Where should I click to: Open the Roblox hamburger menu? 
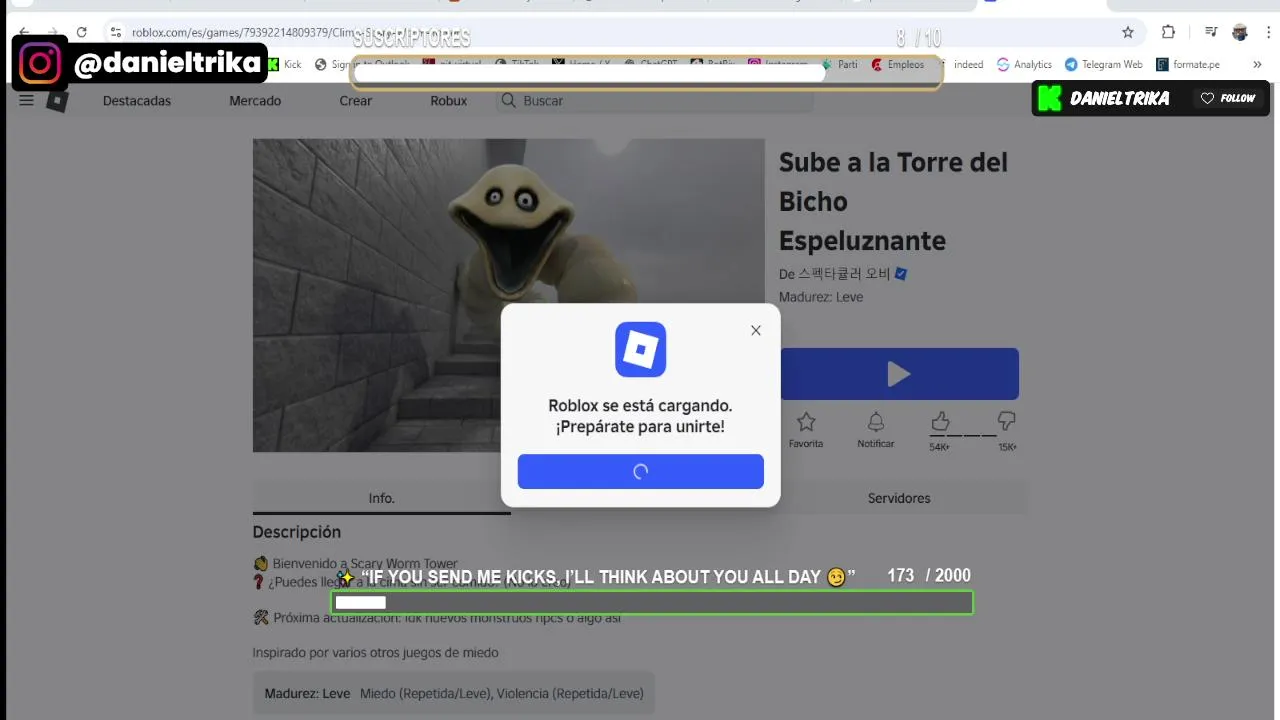[27, 100]
